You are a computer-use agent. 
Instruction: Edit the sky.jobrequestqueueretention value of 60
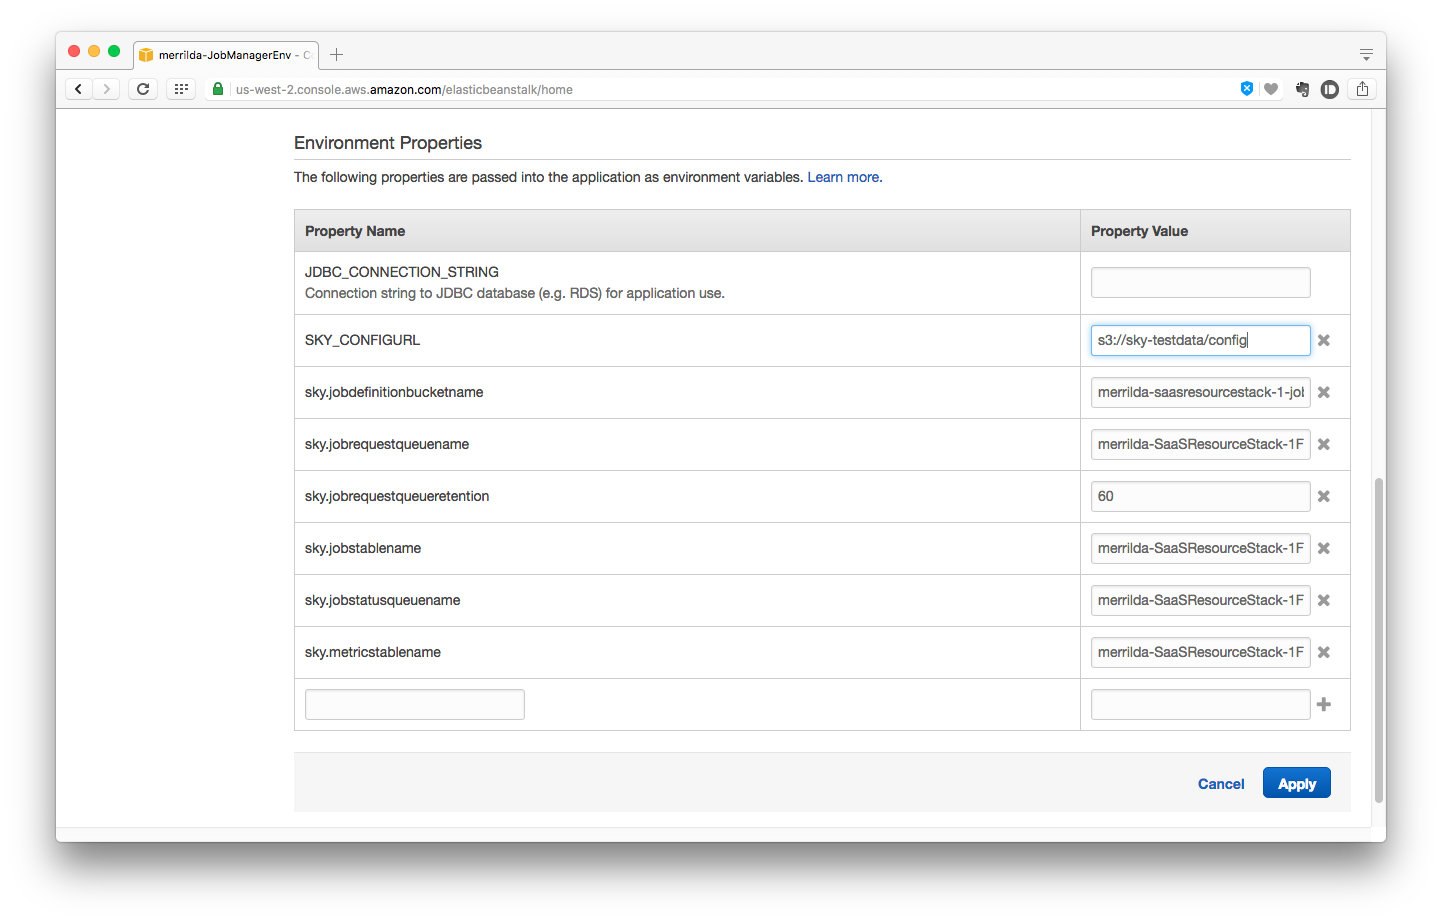pyautogui.click(x=1201, y=496)
